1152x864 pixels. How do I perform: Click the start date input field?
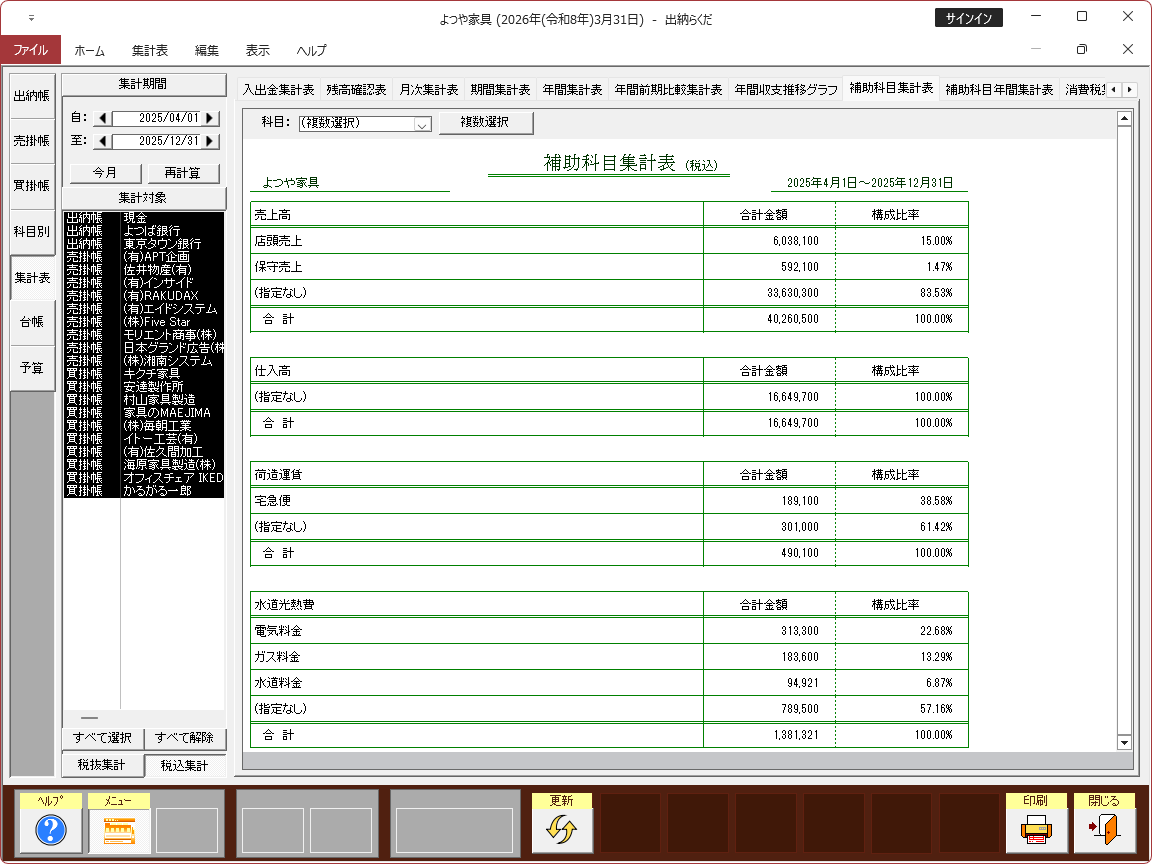click(x=156, y=118)
